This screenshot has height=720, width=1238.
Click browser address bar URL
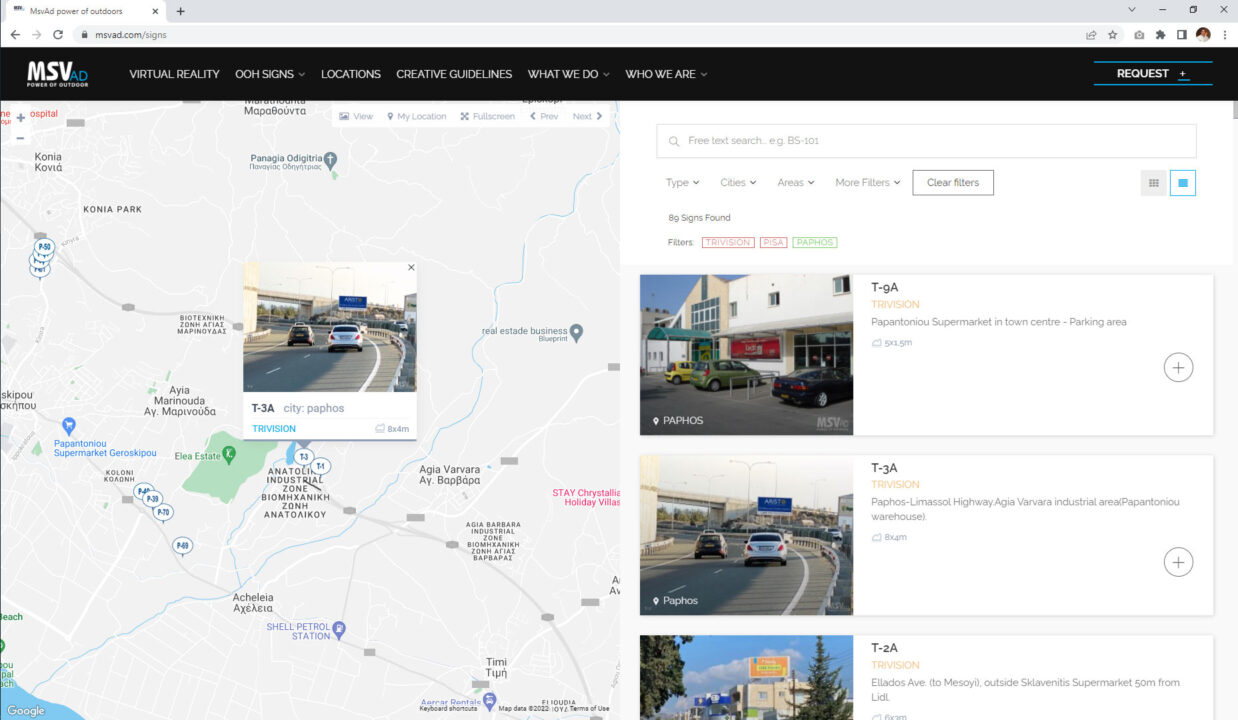point(132,34)
